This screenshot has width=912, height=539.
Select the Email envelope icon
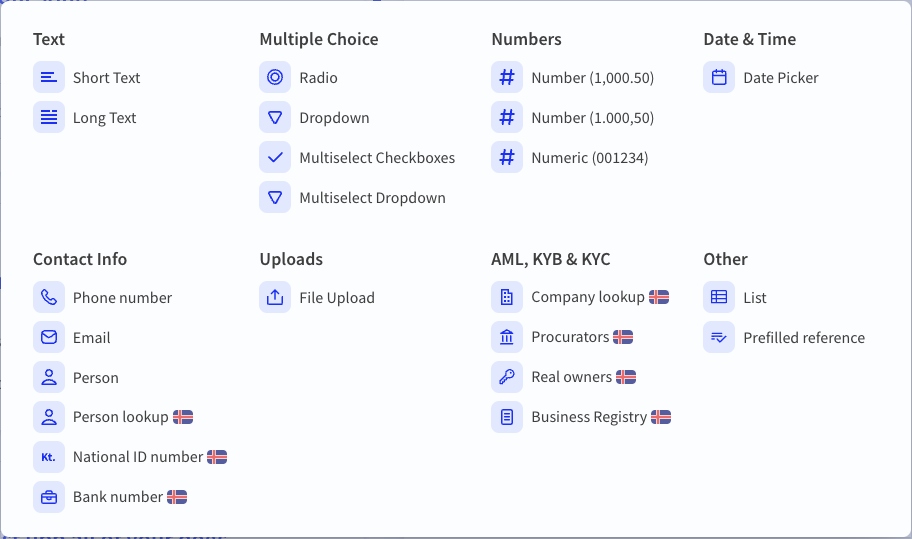point(48,338)
